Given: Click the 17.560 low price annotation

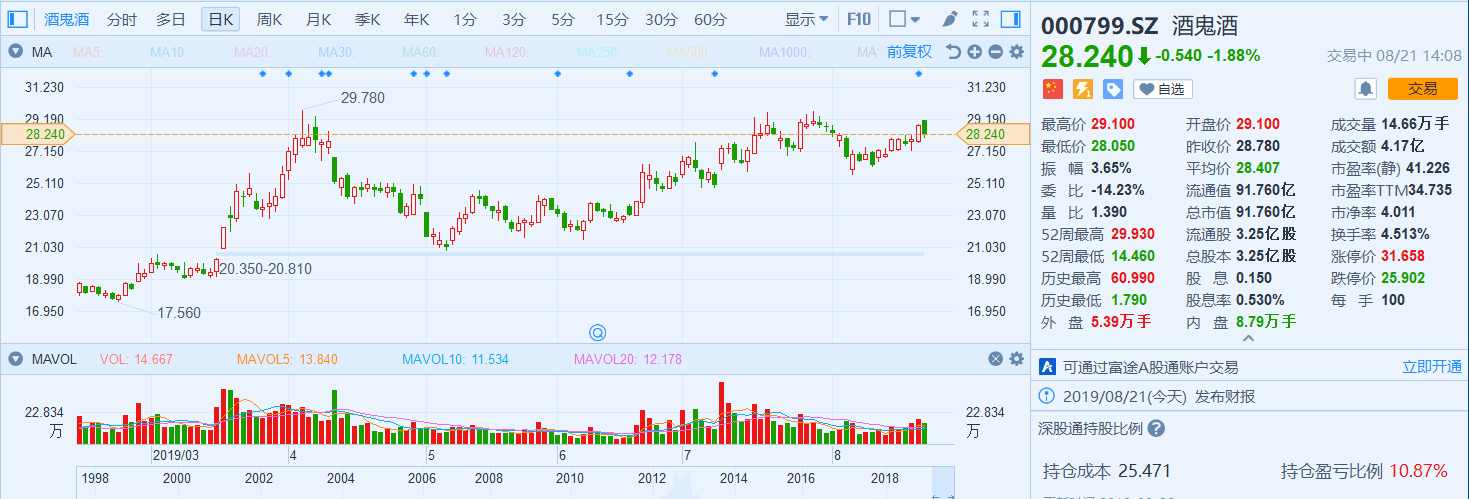Looking at the screenshot, I should [179, 313].
